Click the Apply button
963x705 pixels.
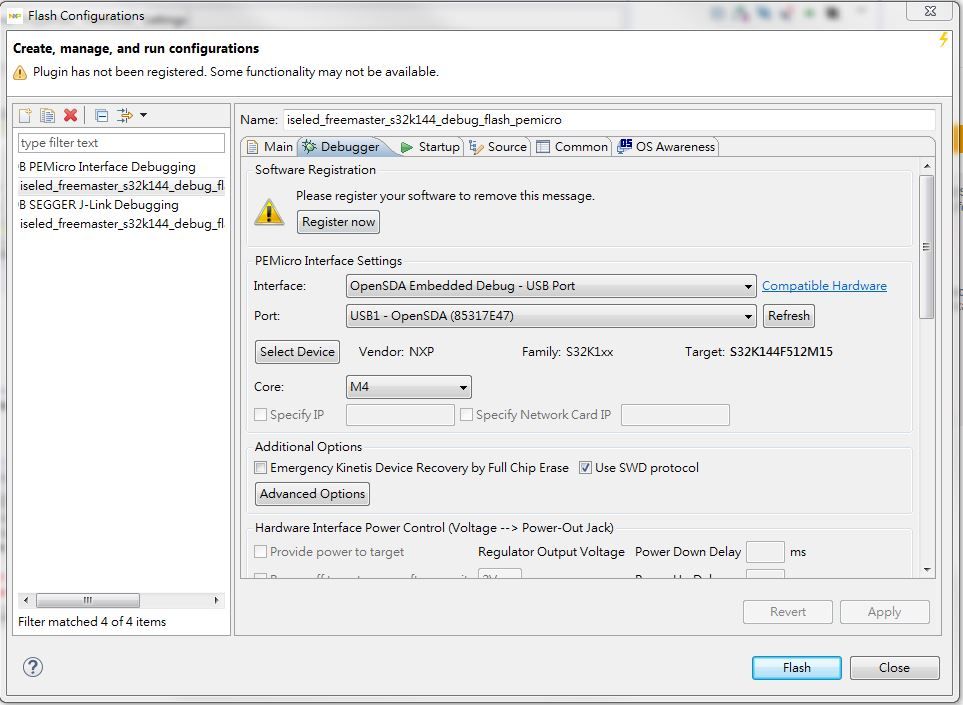pyautogui.click(x=884, y=612)
